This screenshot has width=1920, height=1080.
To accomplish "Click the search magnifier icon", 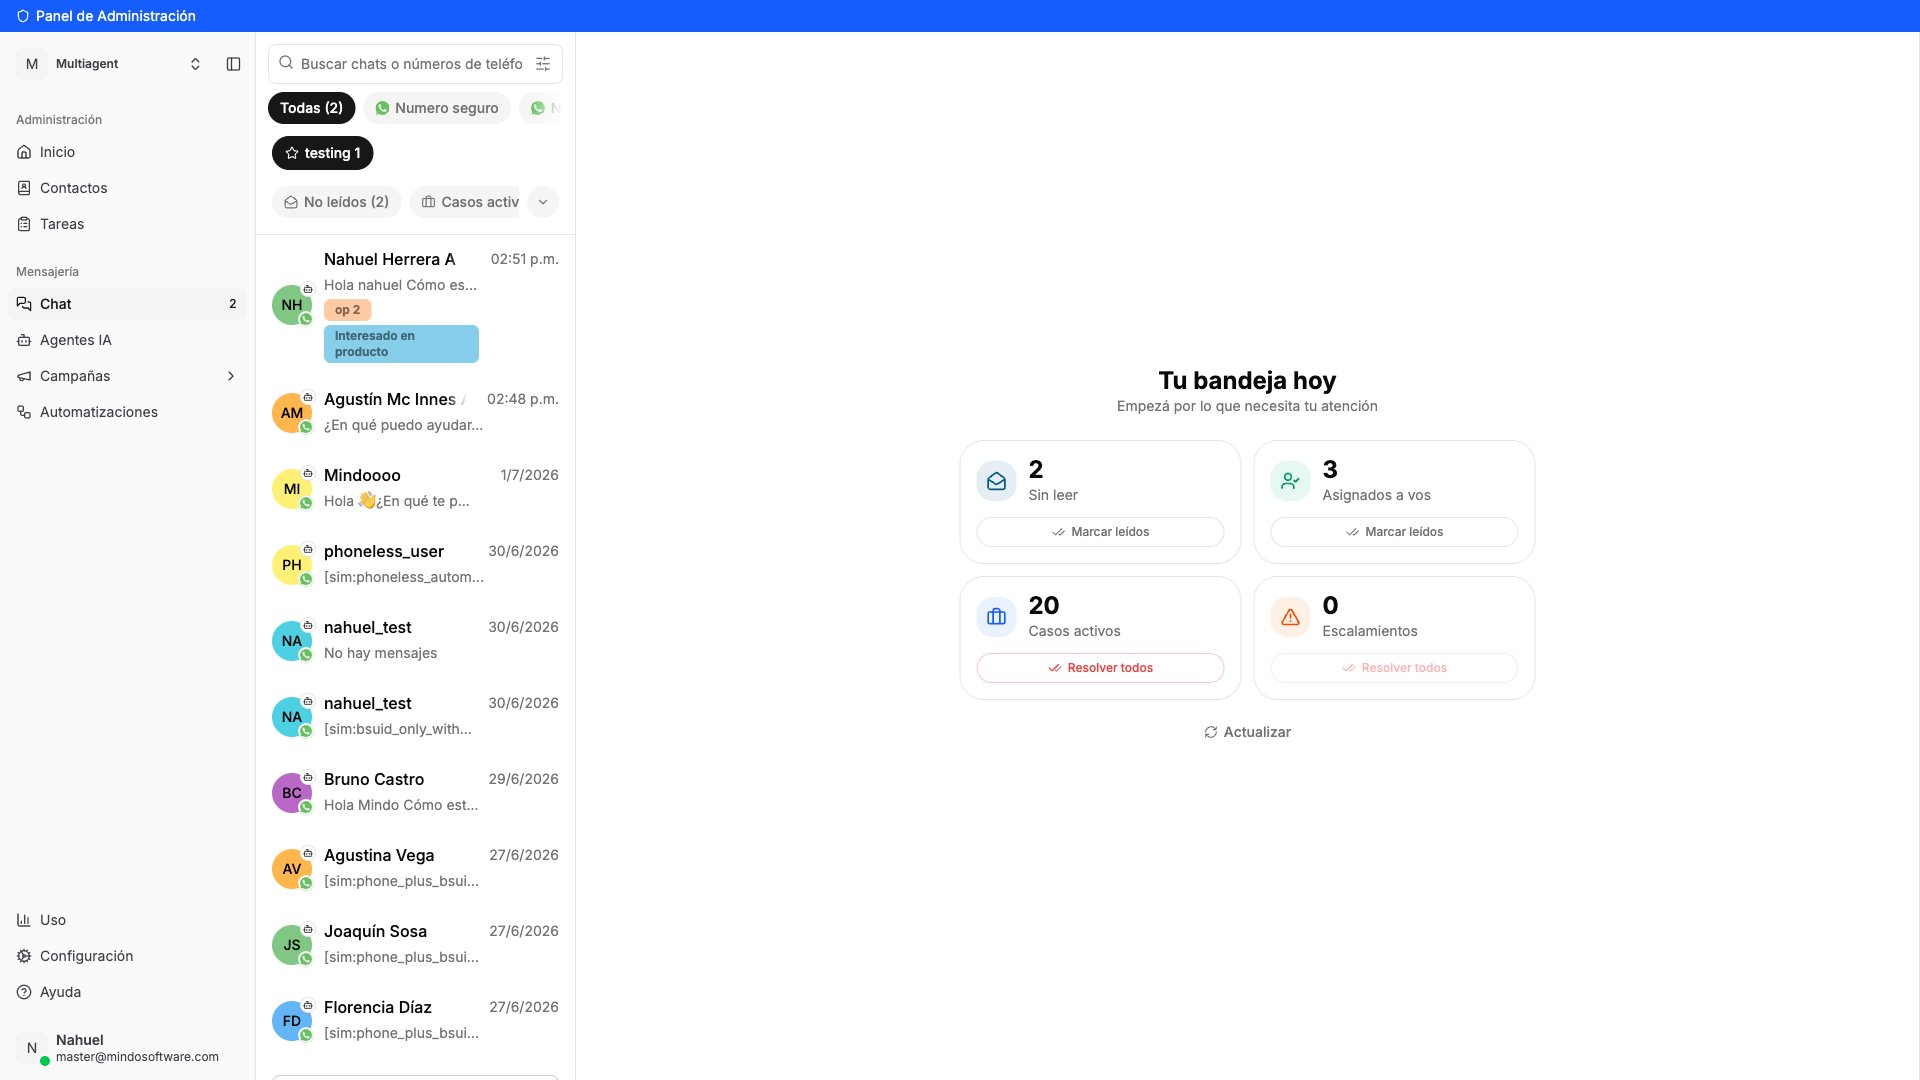I will click(286, 63).
